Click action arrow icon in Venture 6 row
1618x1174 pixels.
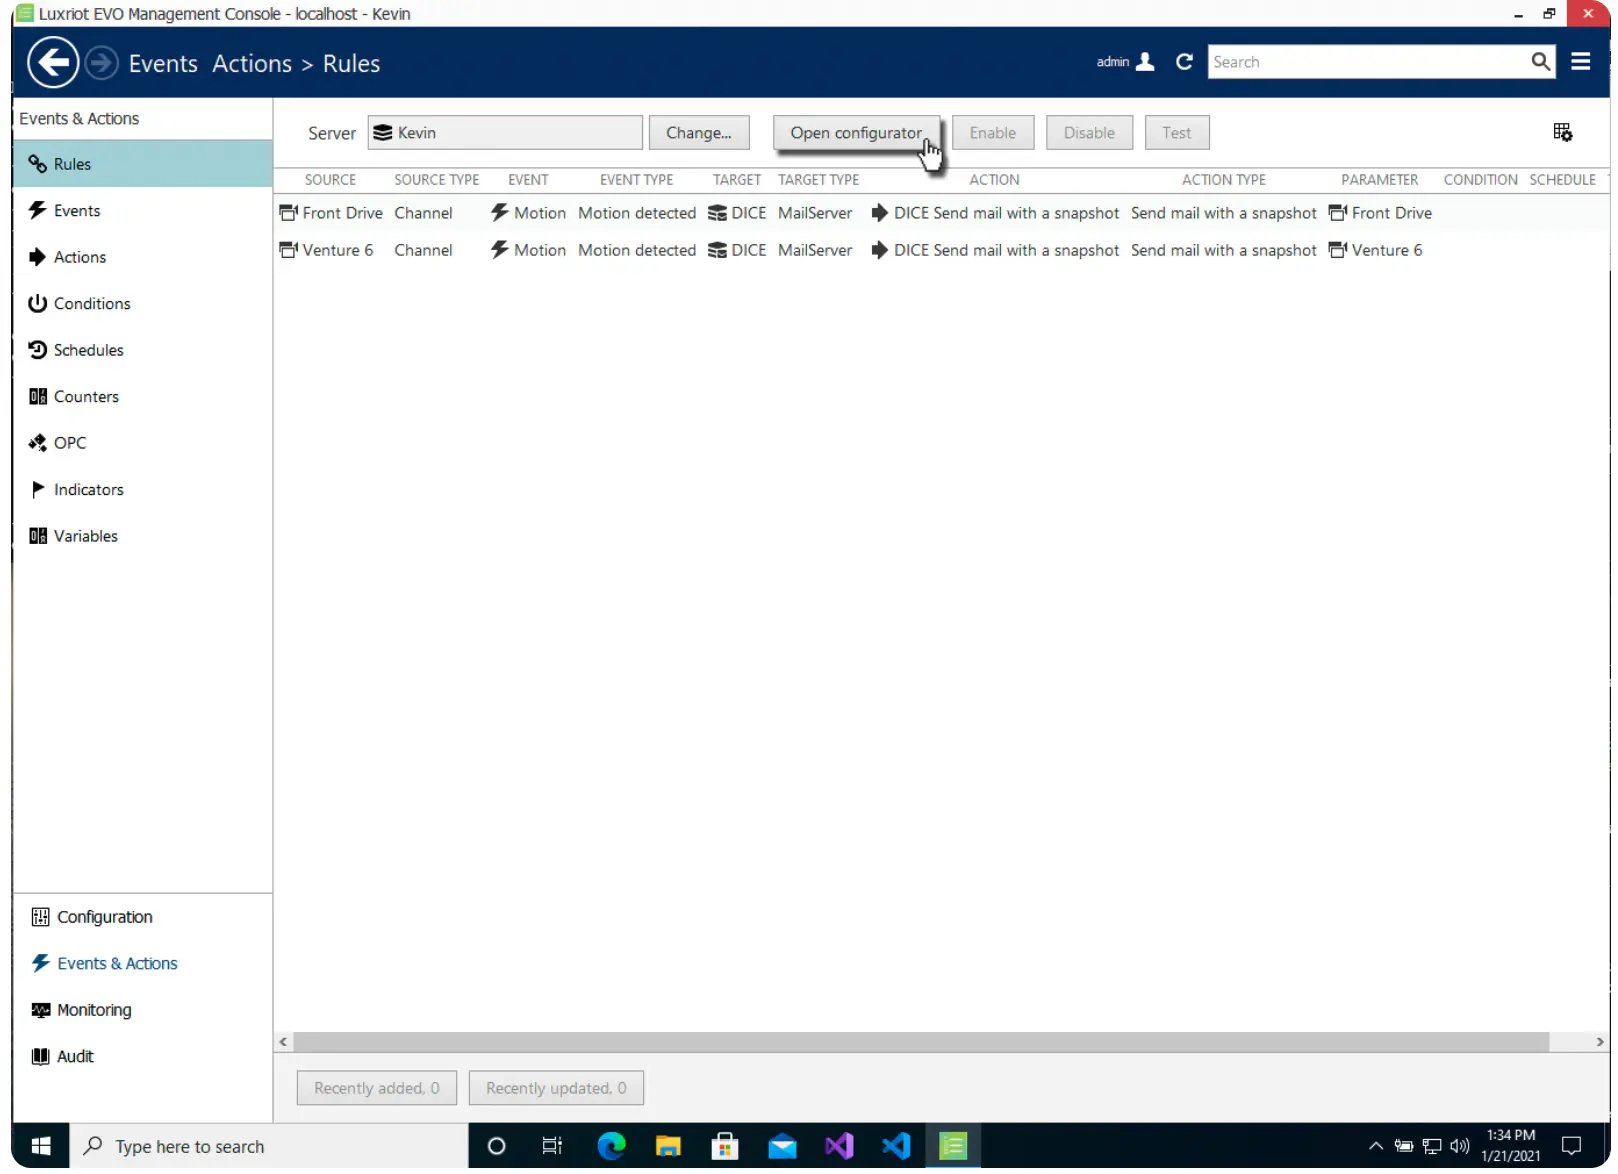click(x=879, y=250)
